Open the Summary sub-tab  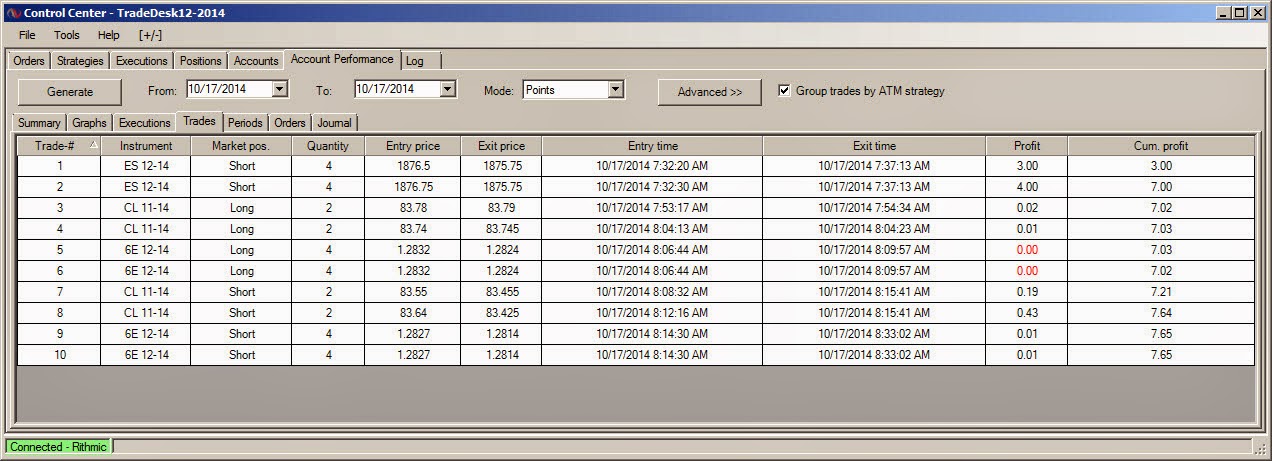(x=39, y=123)
